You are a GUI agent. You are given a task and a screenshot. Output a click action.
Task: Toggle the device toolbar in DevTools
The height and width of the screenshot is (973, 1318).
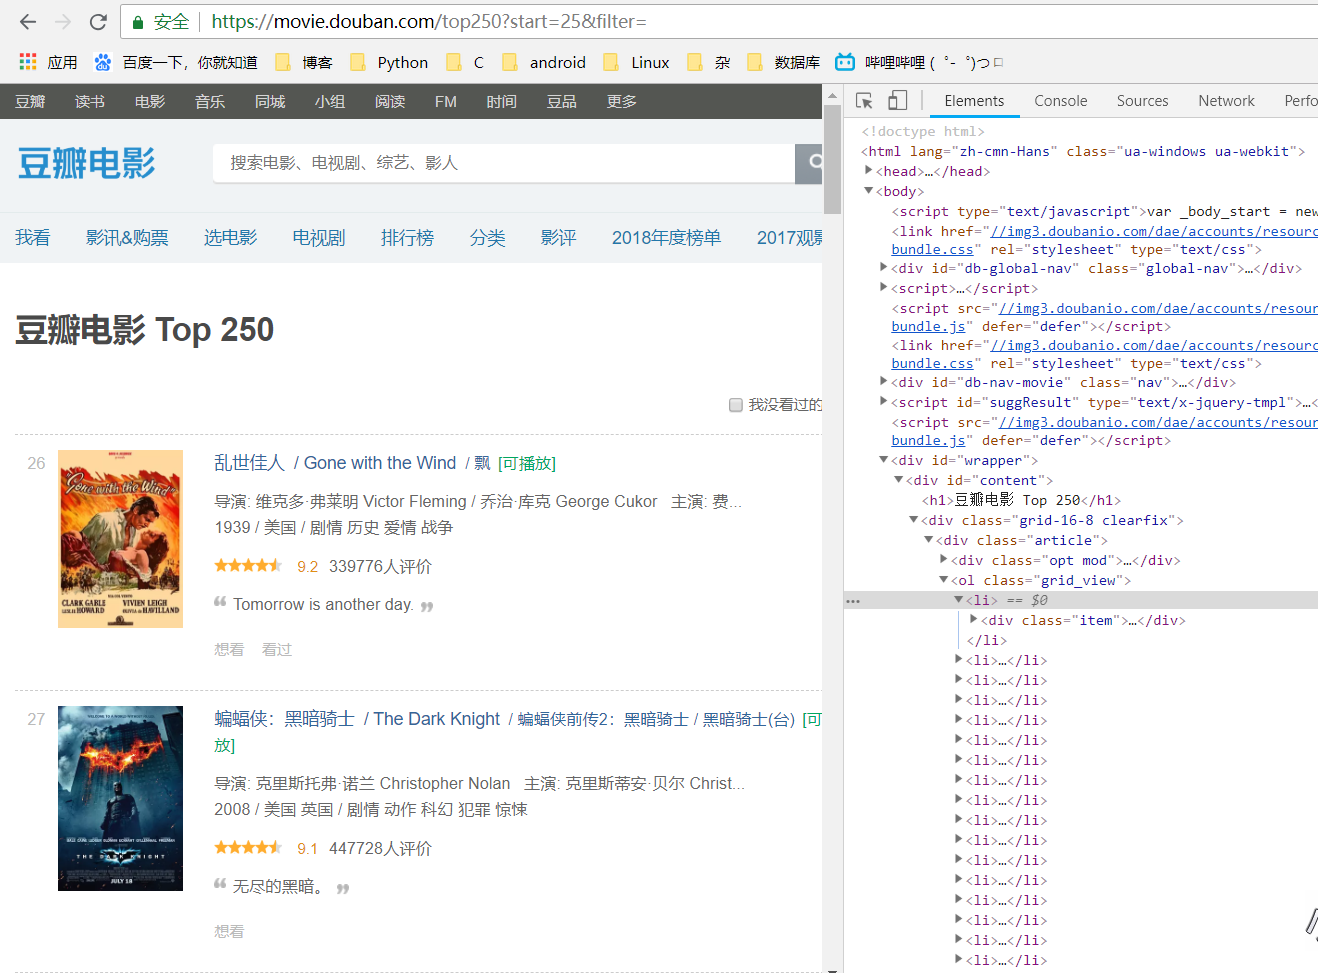point(895,100)
